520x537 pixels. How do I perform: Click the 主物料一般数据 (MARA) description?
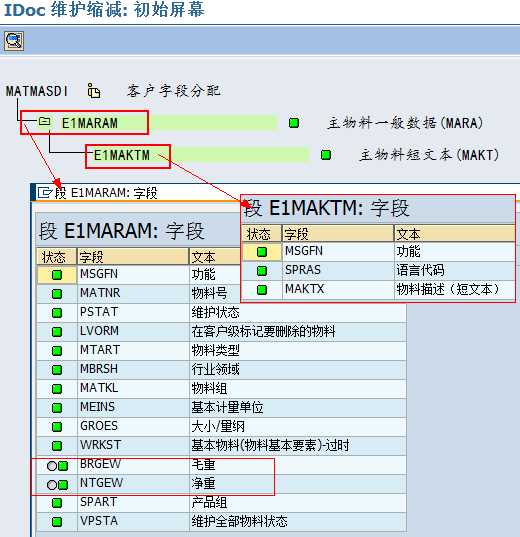(x=405, y=123)
